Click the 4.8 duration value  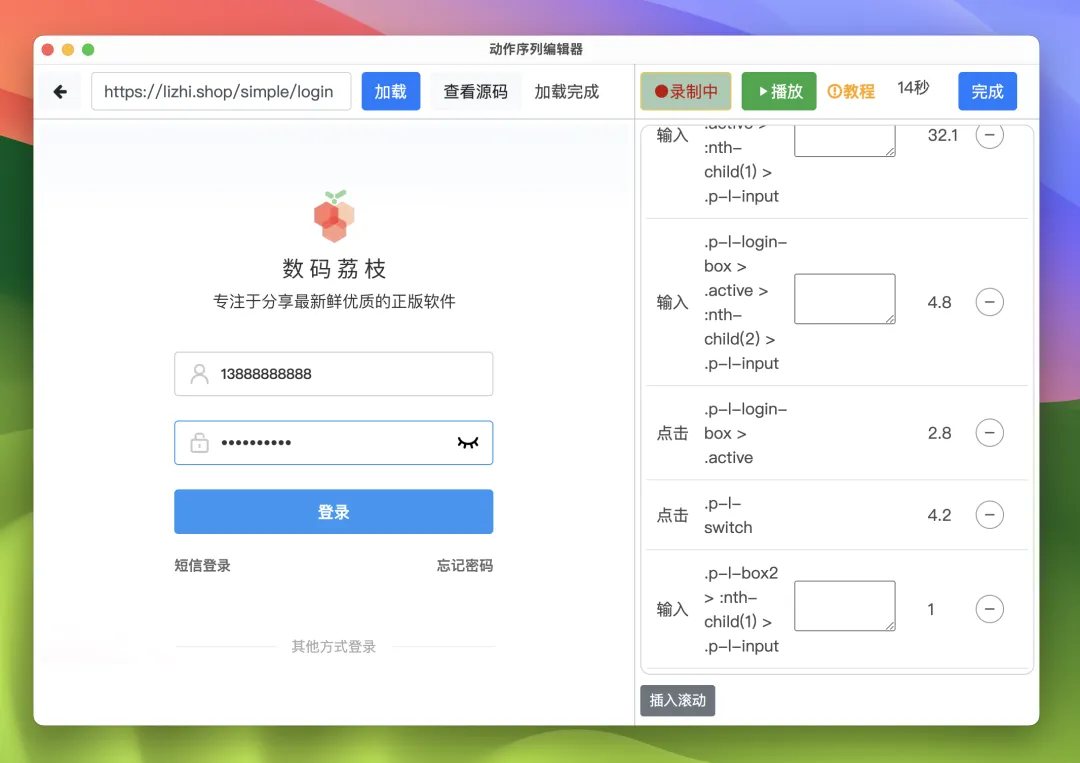(x=939, y=302)
